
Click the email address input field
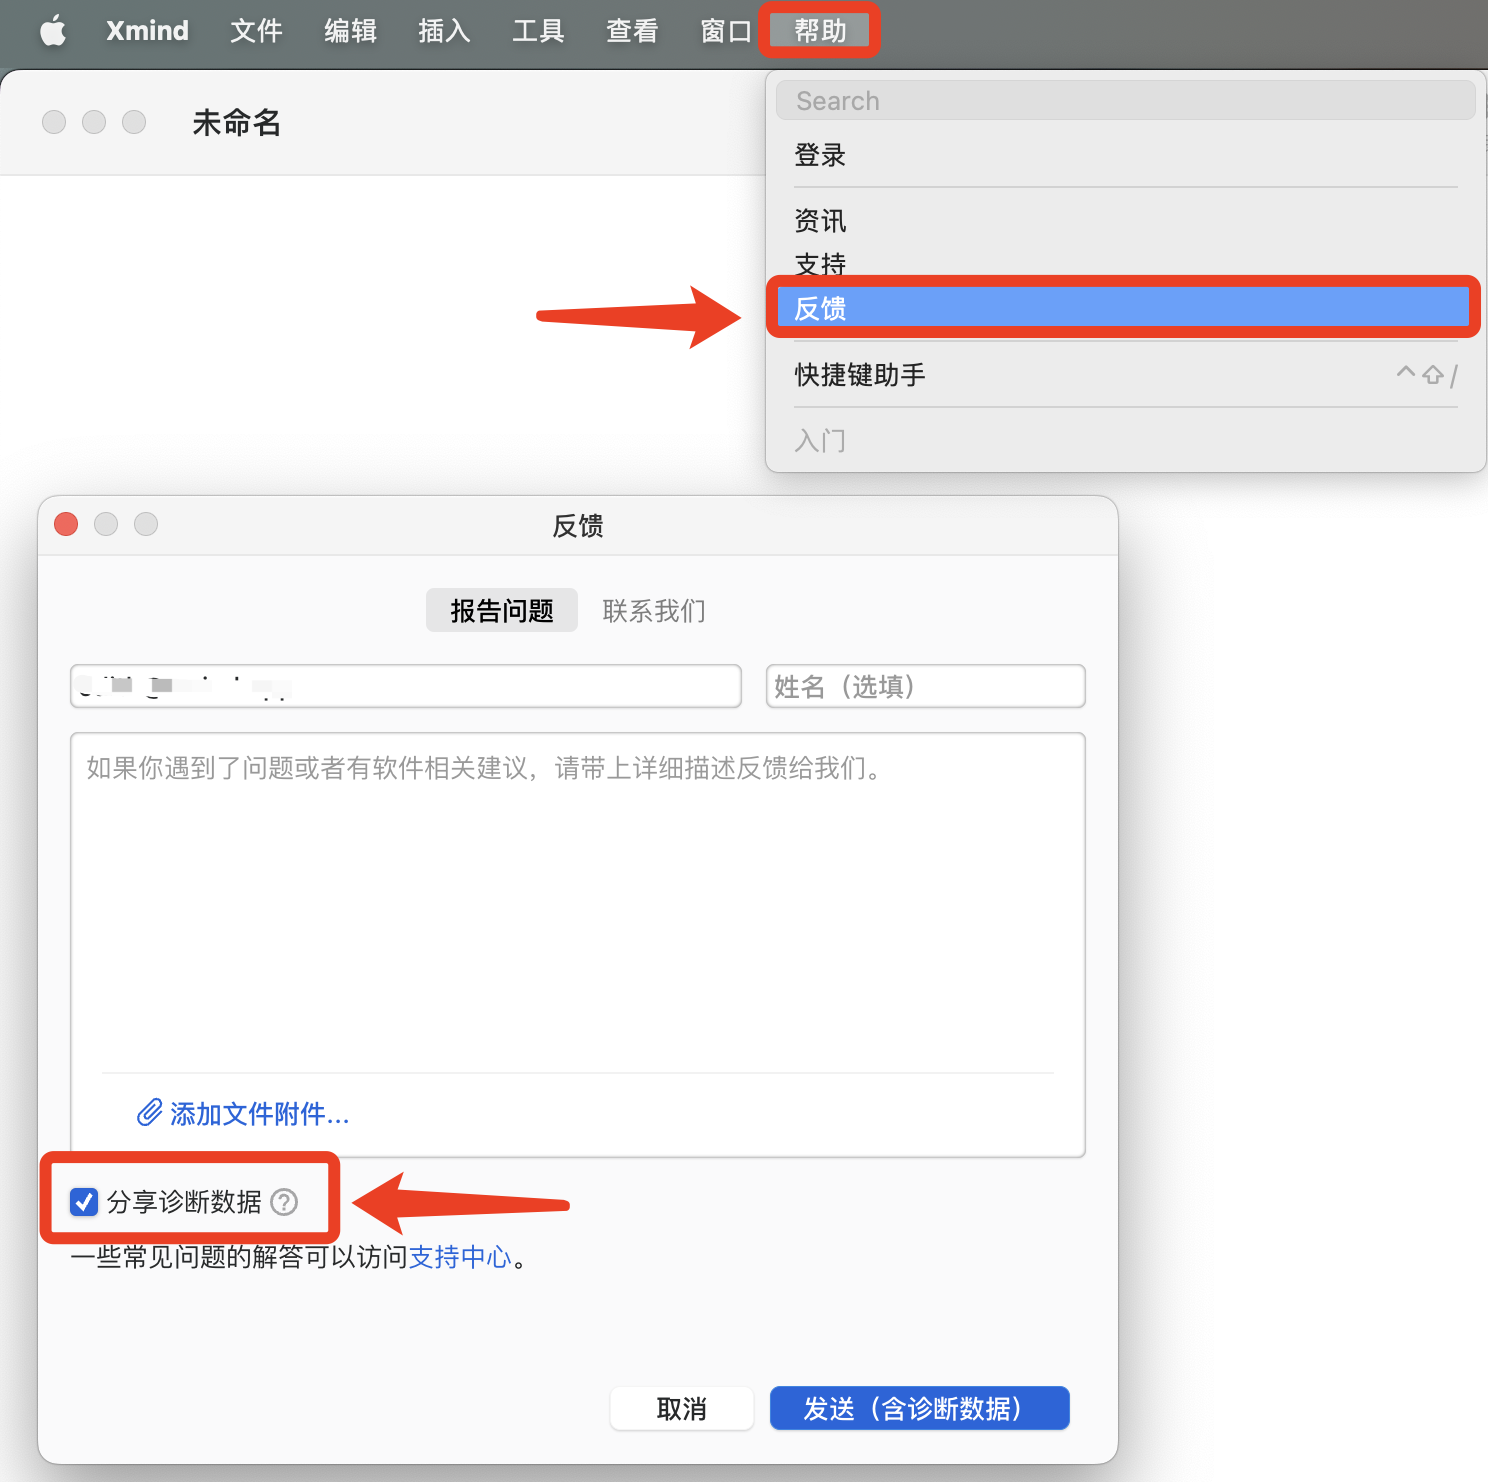pos(406,686)
